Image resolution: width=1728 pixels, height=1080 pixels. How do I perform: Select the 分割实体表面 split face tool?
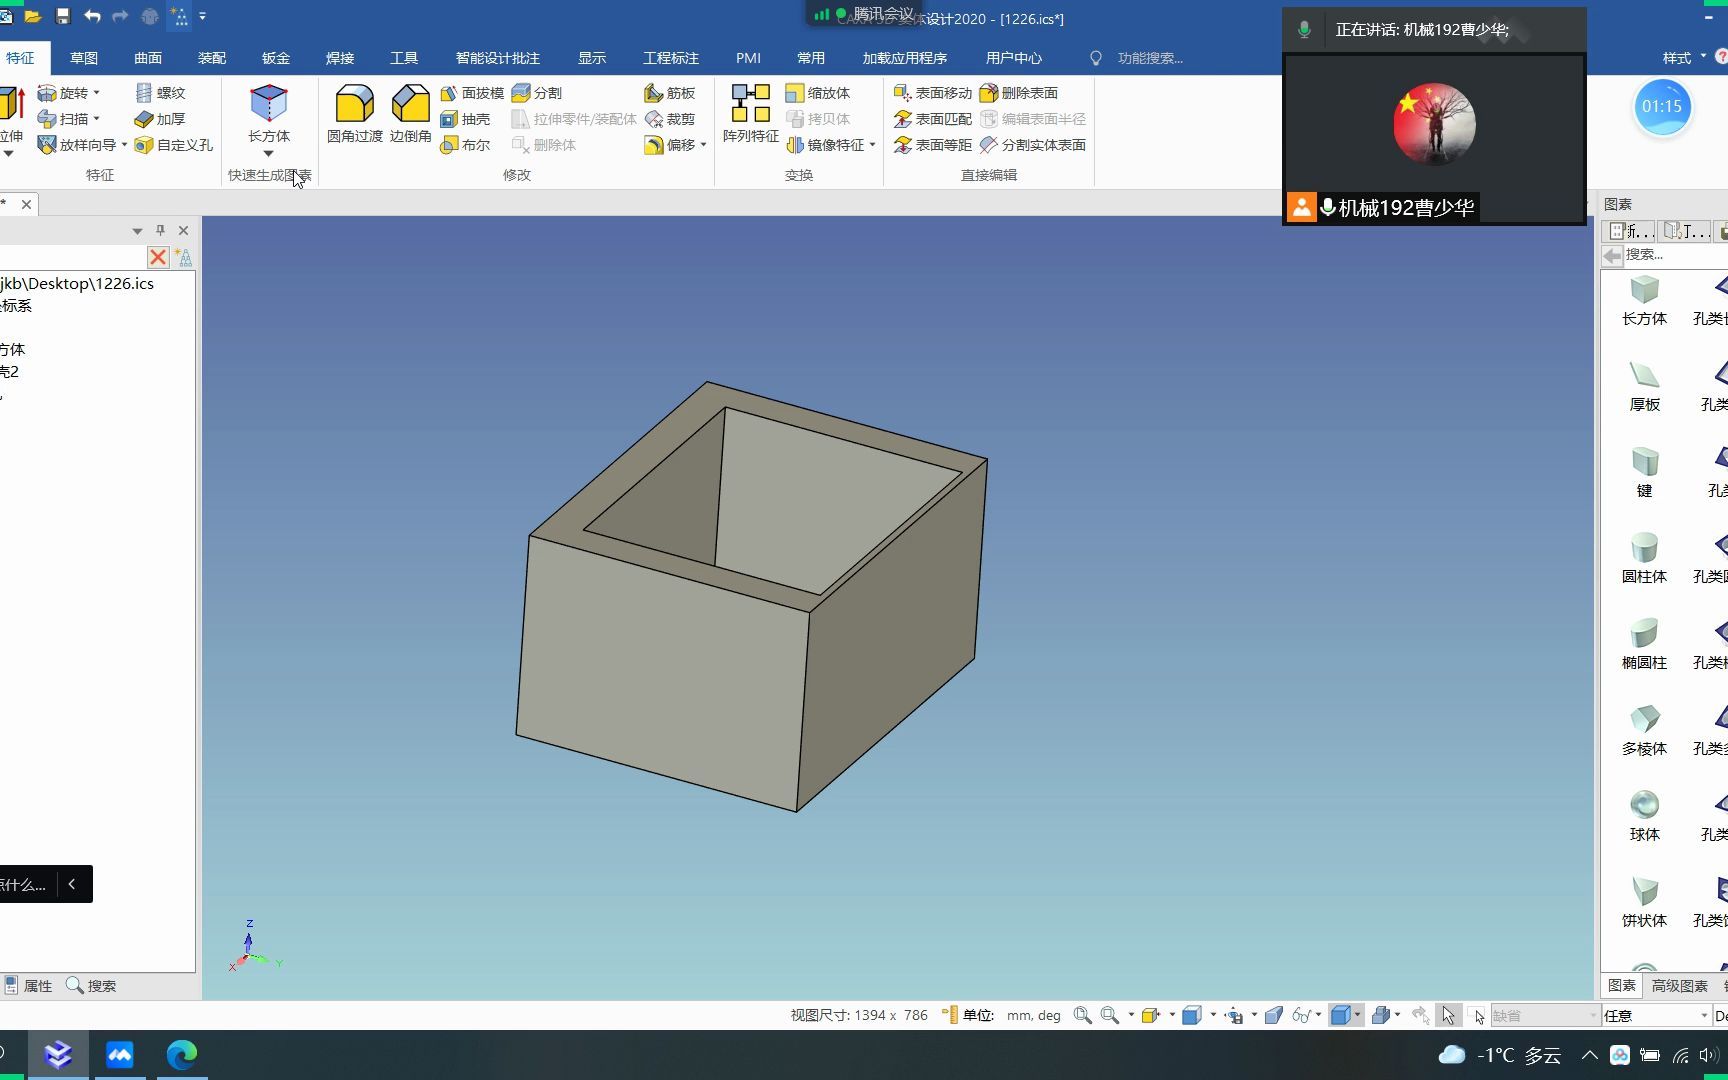pos(1032,145)
